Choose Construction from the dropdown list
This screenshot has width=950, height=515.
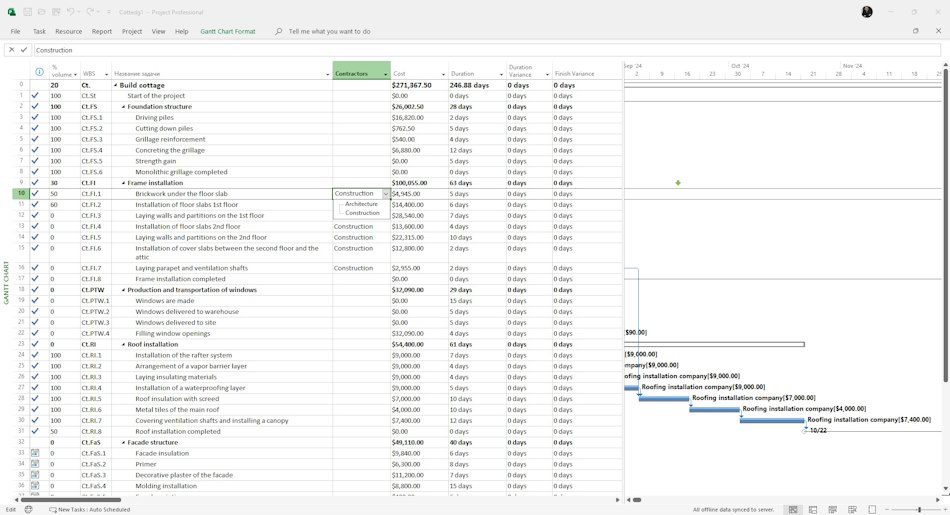coord(362,213)
